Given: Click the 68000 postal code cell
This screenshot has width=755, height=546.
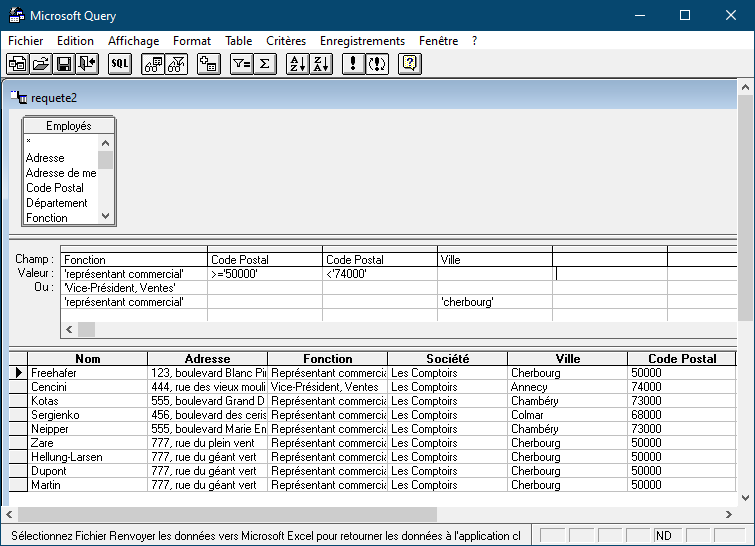Looking at the screenshot, I should (x=682, y=415).
